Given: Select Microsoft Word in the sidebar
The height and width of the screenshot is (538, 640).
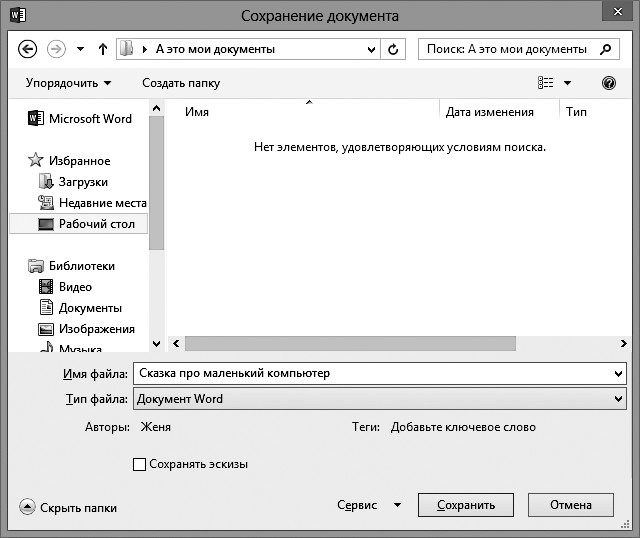Looking at the screenshot, I should (89, 118).
